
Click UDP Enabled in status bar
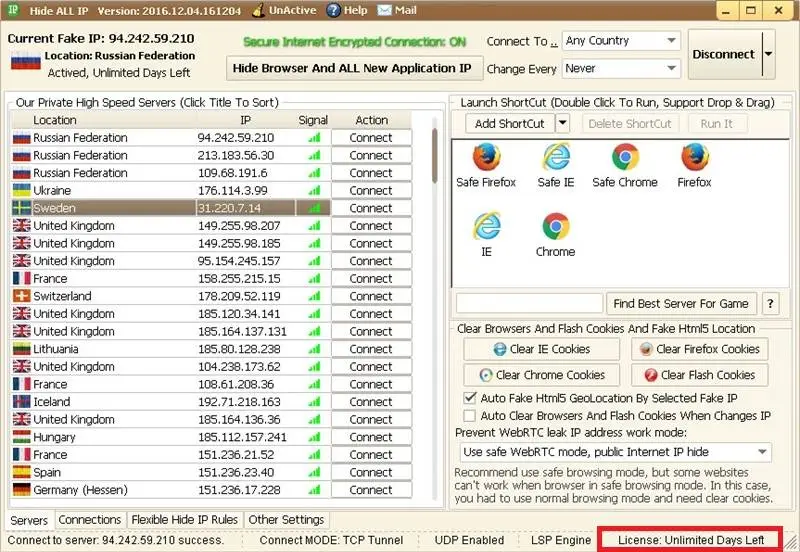point(469,540)
